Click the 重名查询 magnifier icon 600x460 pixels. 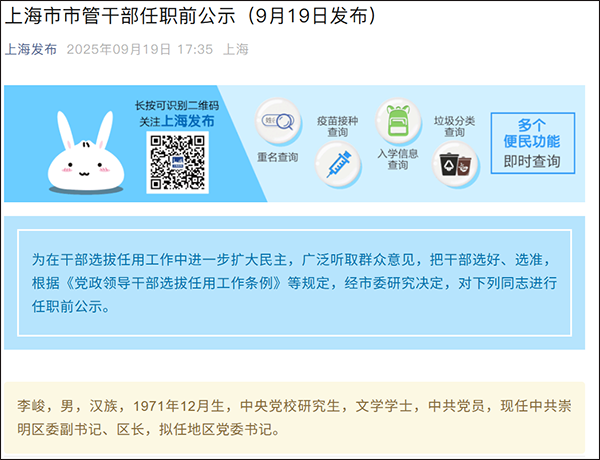pos(277,121)
